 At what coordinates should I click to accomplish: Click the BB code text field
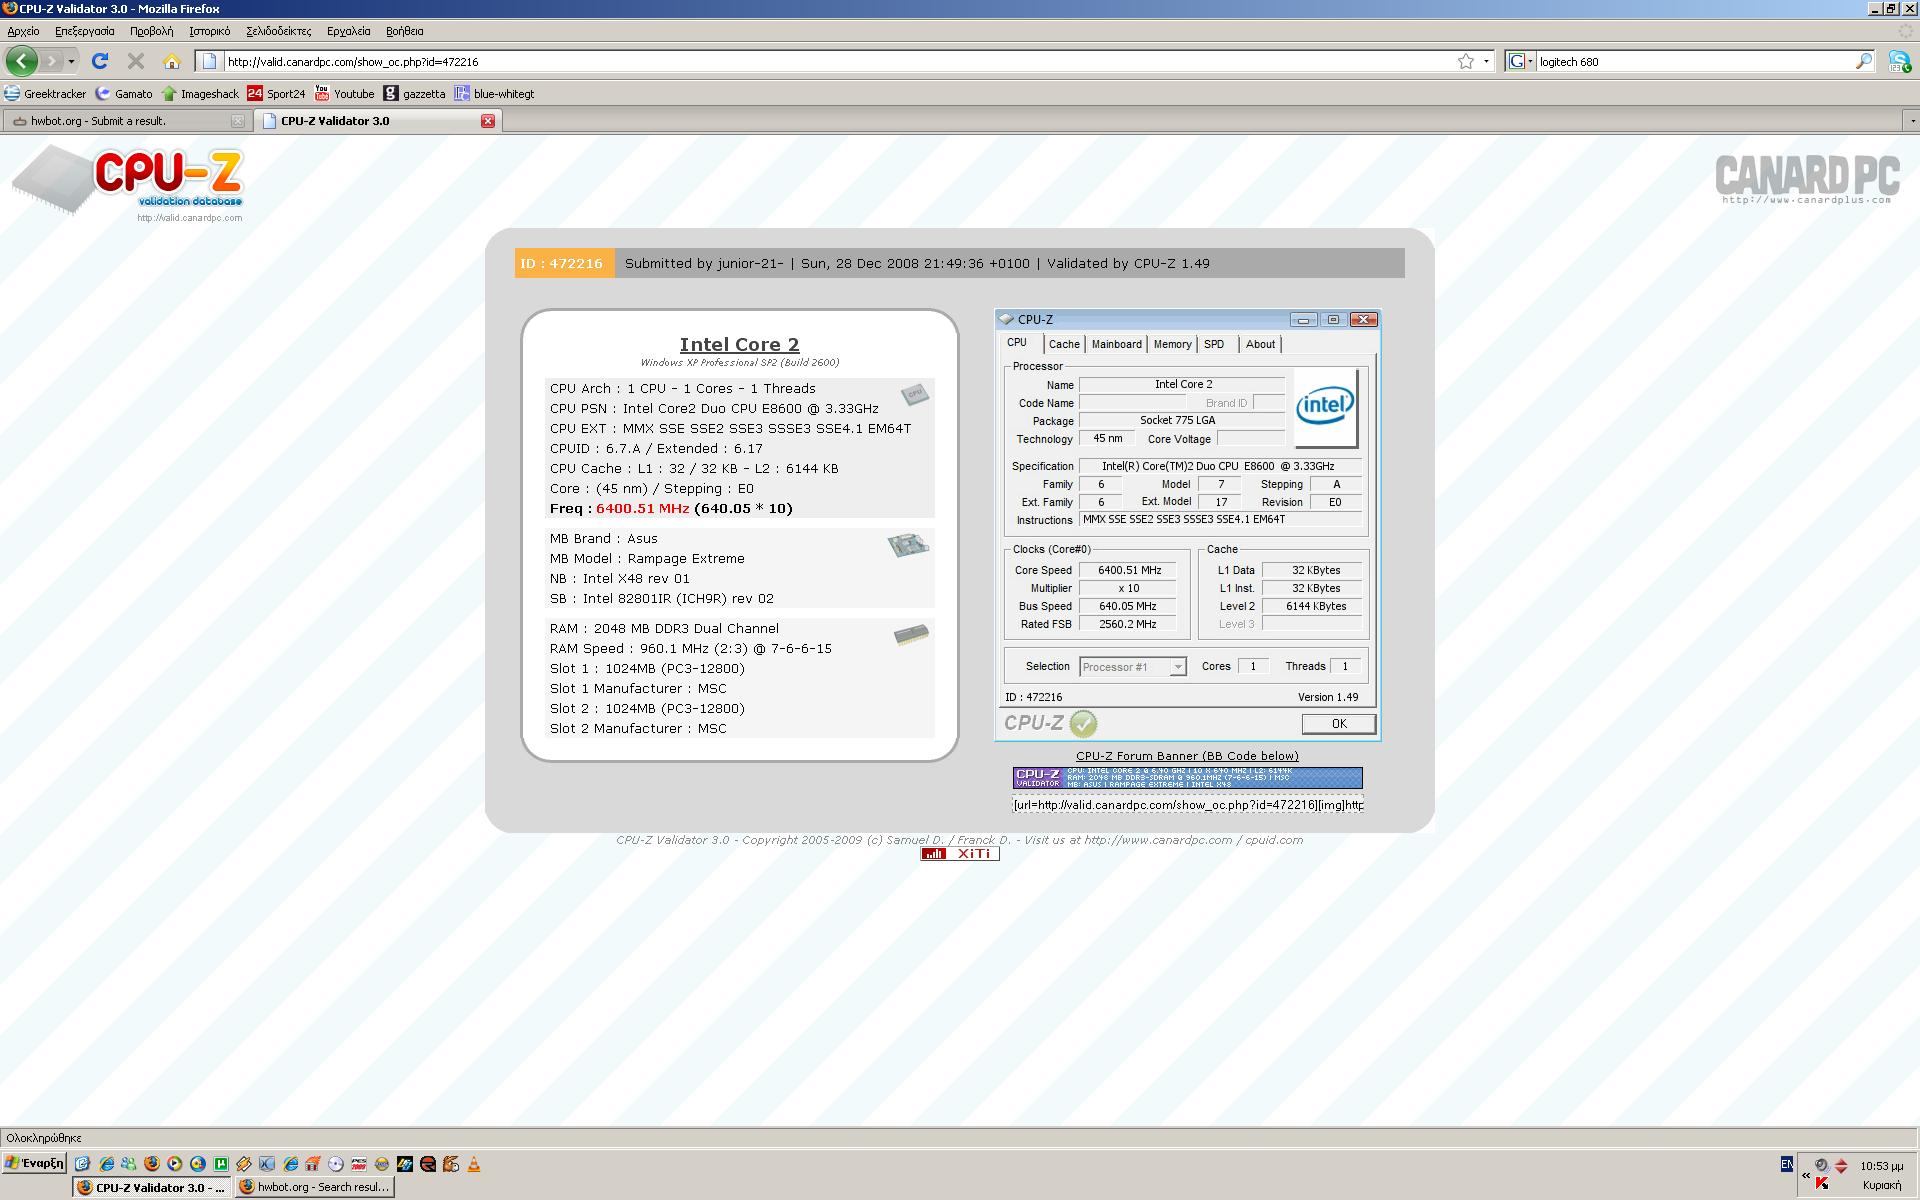click(x=1187, y=805)
